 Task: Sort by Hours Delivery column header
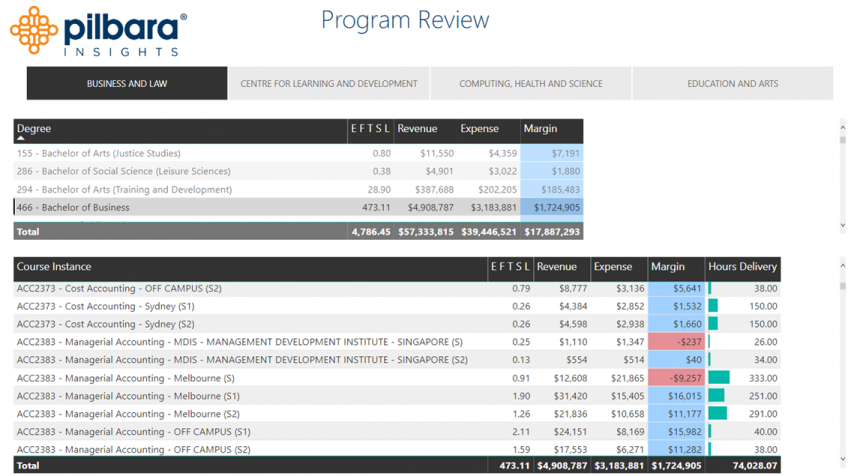point(742,267)
